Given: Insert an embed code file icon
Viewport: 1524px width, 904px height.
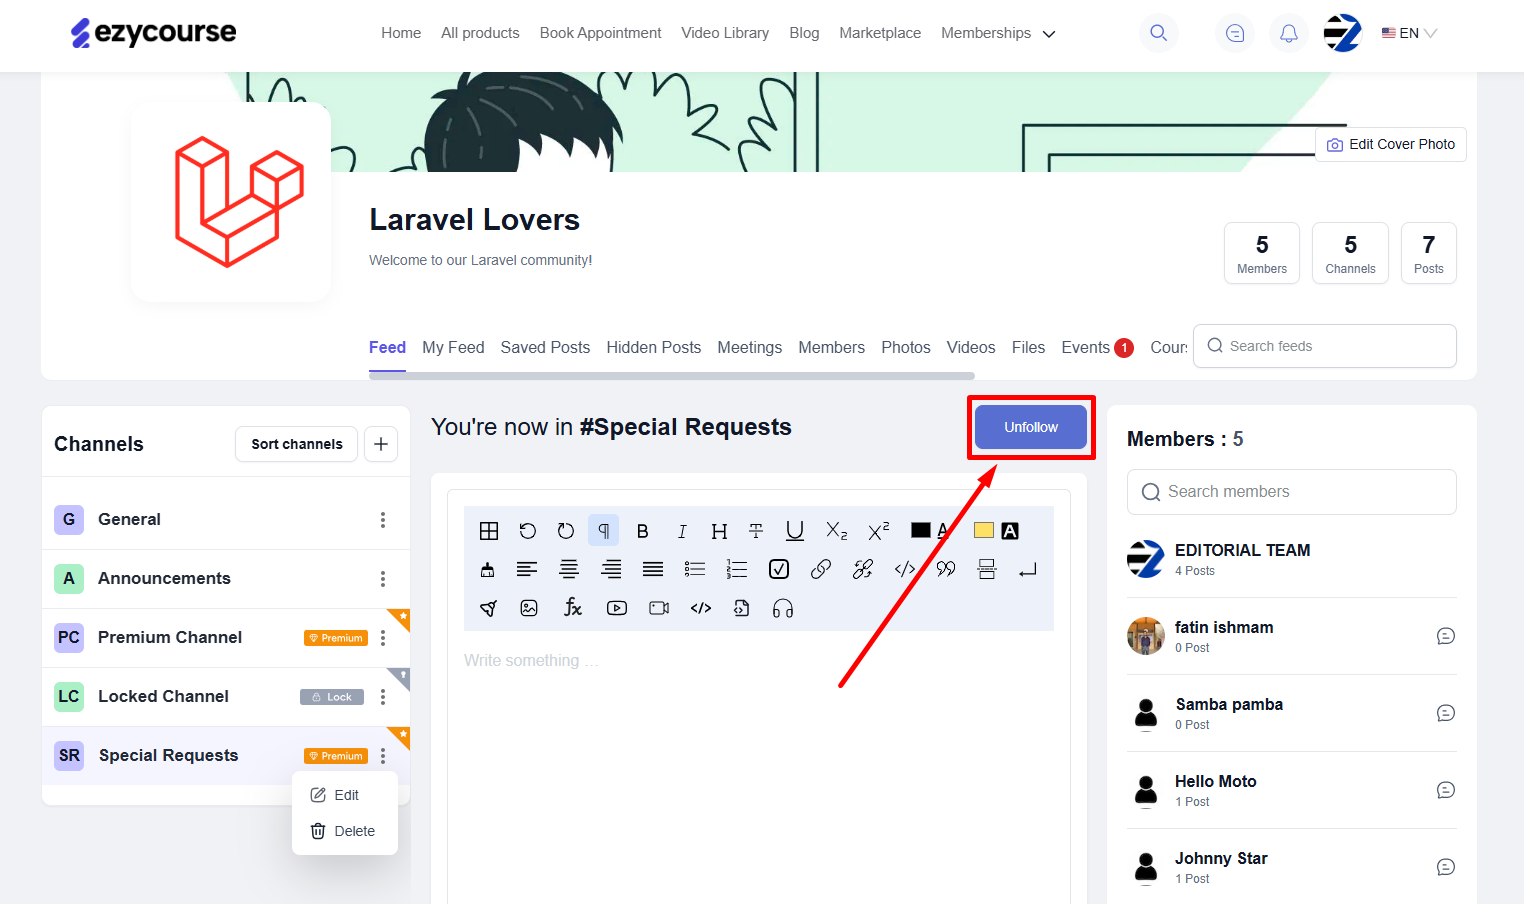Looking at the screenshot, I should click(742, 608).
